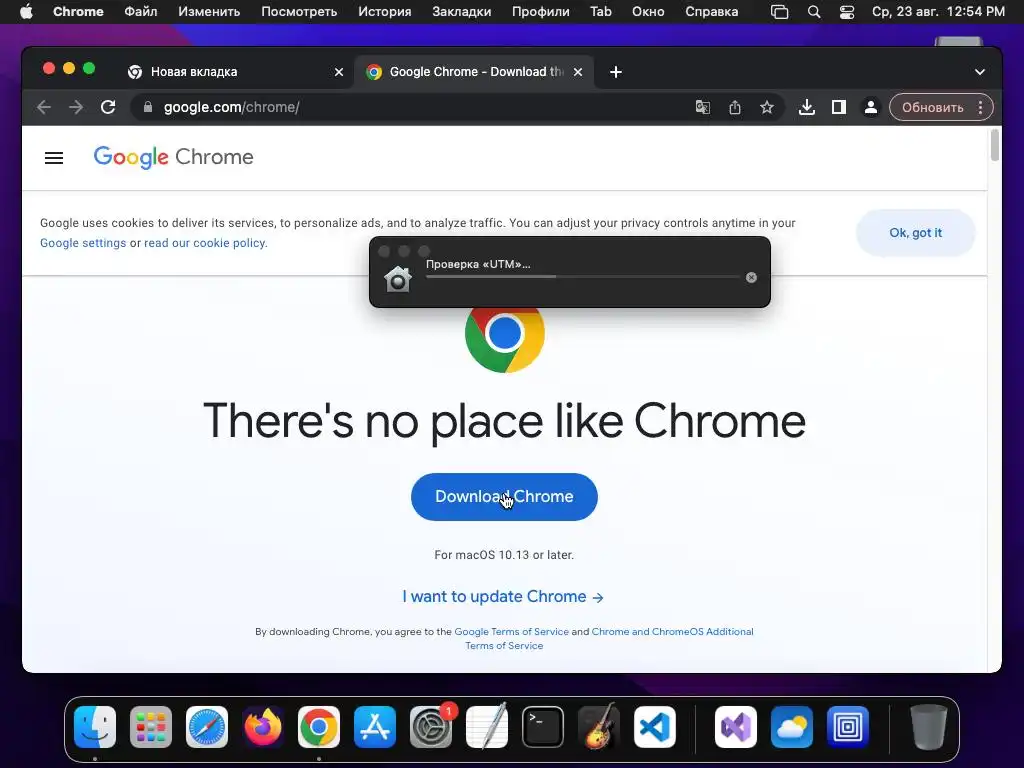Open App Store from the Dock
The image size is (1024, 768).
point(375,726)
